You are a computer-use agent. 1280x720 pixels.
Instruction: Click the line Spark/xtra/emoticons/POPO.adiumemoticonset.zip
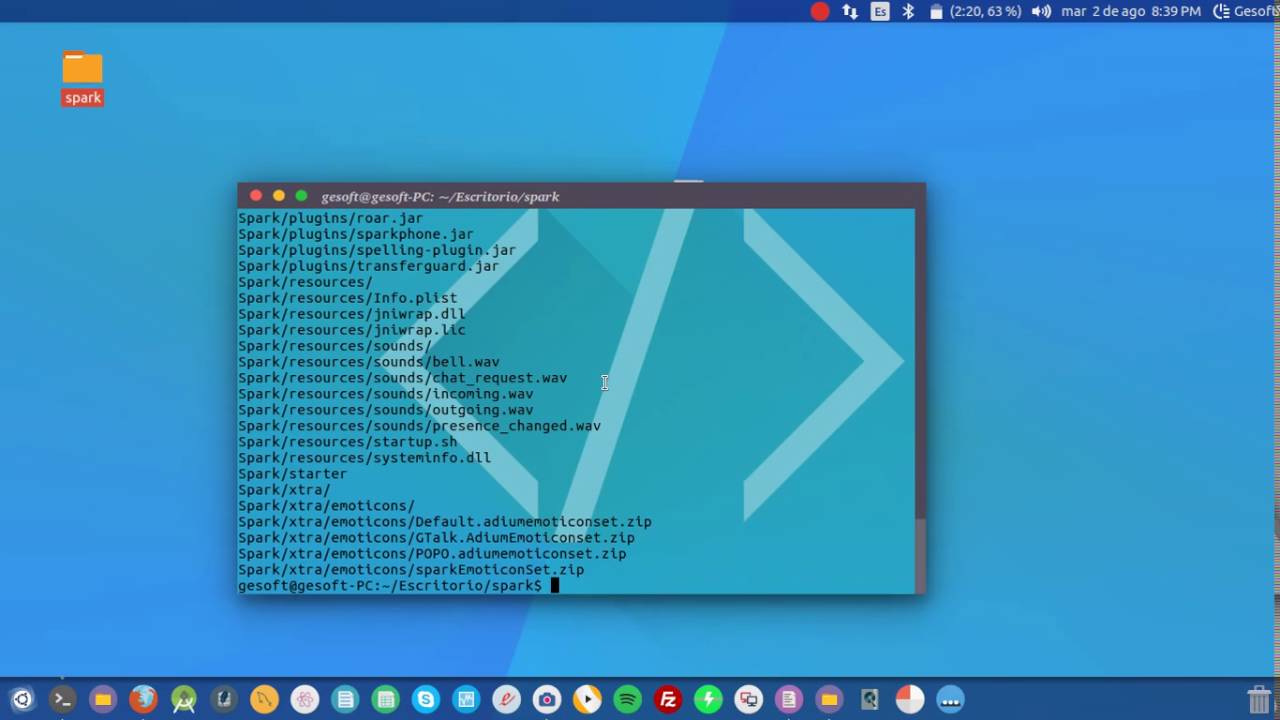click(x=432, y=554)
